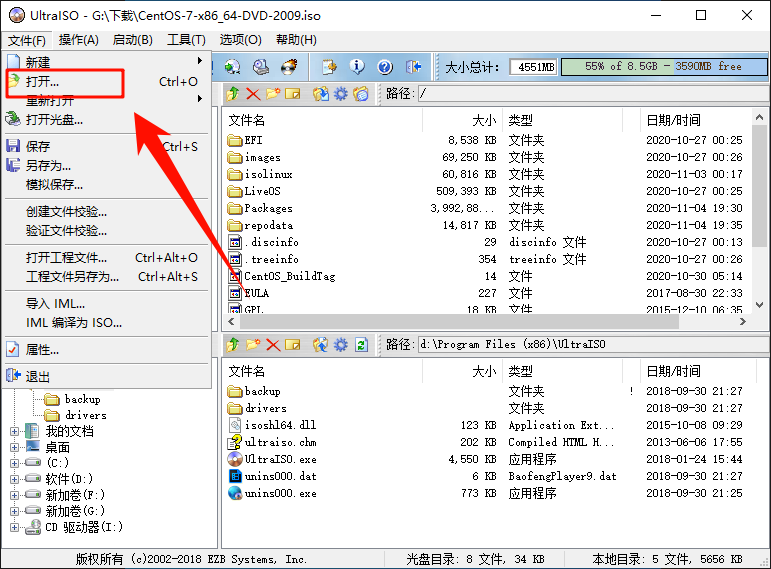The height and width of the screenshot is (569, 771).
Task: Sort ISO pane by 文件名 column
Action: click(x=323, y=120)
